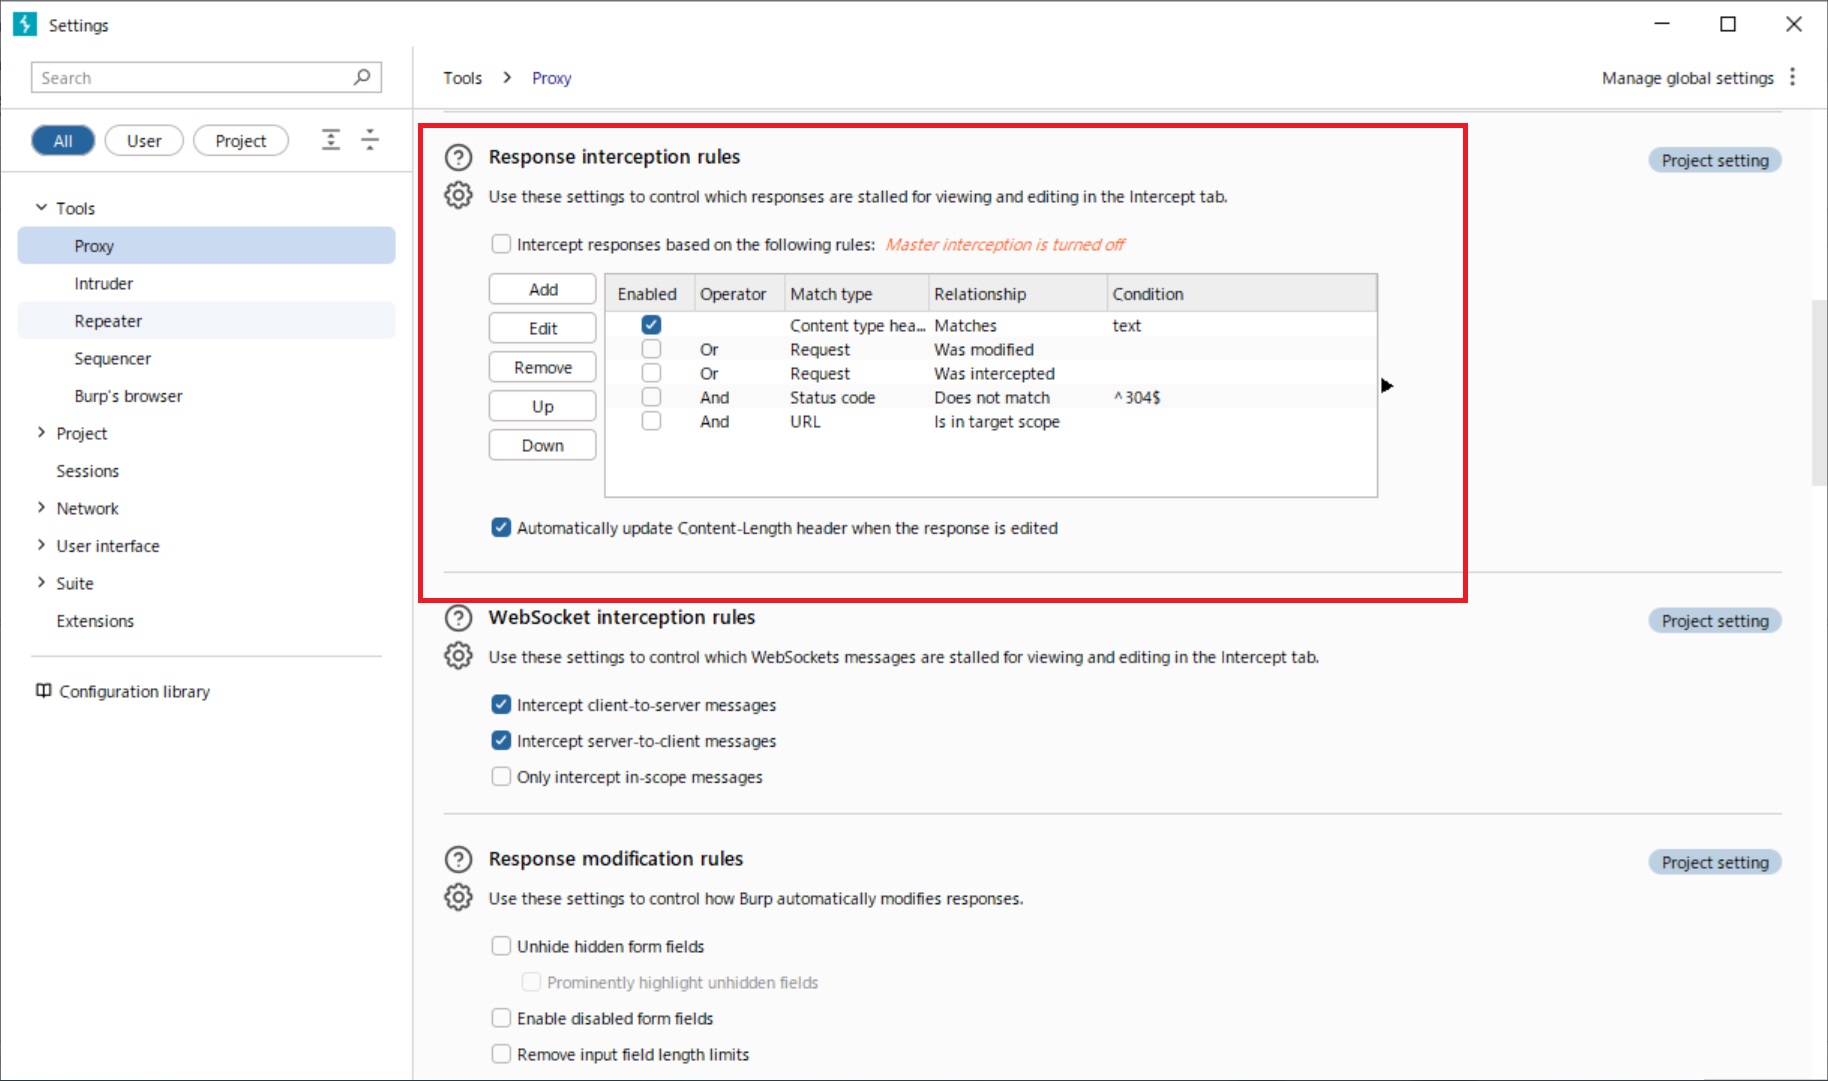Image resolution: width=1828 pixels, height=1081 pixels.
Task: Toggle automatically update Content-Length header
Action: pyautogui.click(x=501, y=528)
